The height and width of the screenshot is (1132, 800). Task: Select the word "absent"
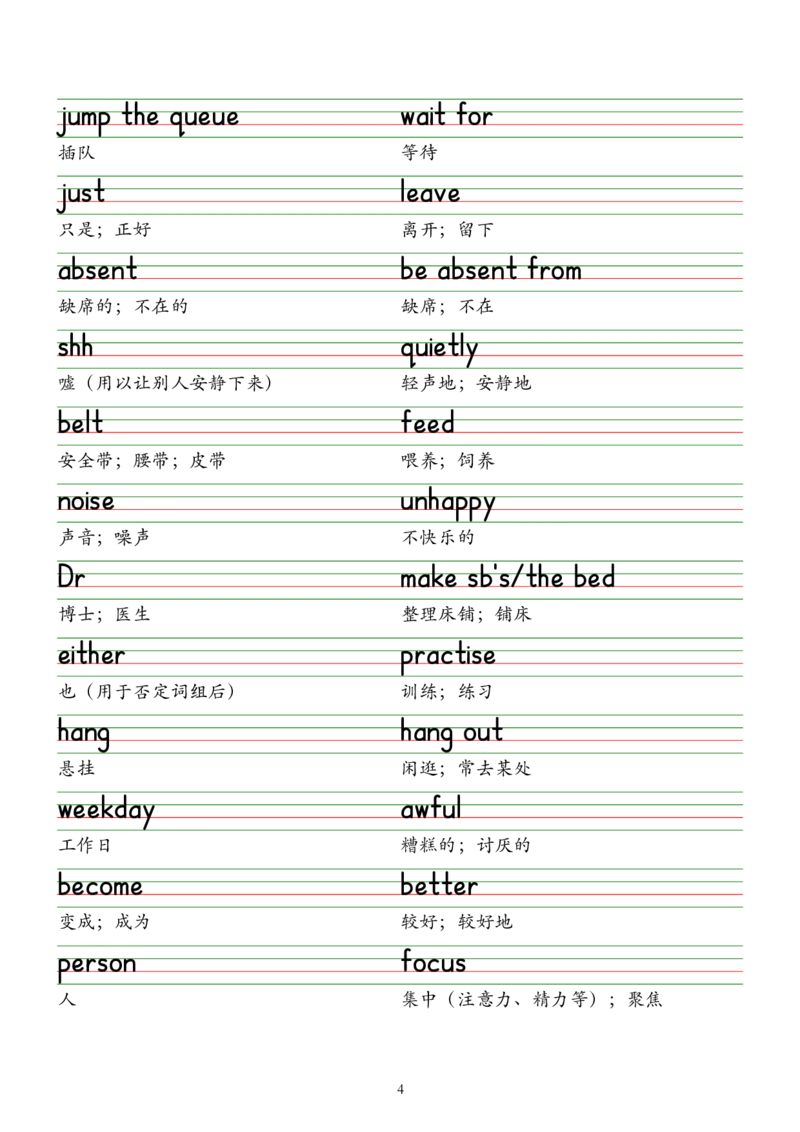pos(96,271)
